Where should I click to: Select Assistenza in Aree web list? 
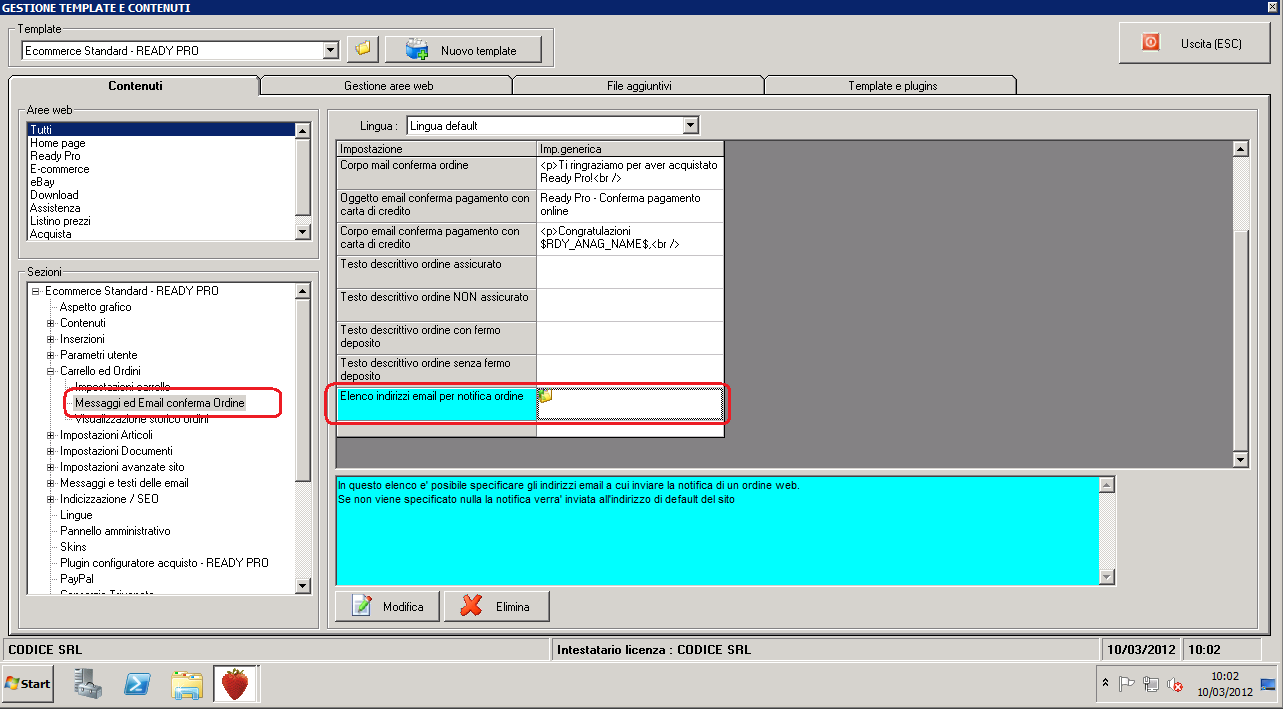point(161,208)
